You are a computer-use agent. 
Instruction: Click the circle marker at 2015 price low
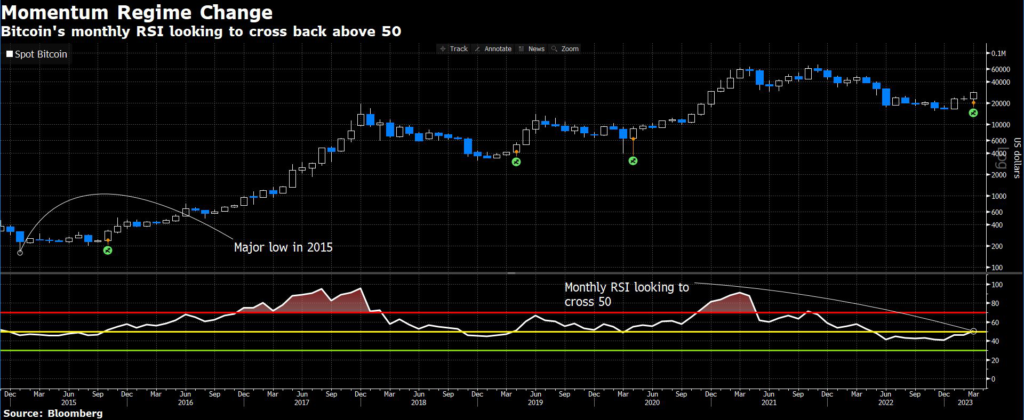pos(20,252)
